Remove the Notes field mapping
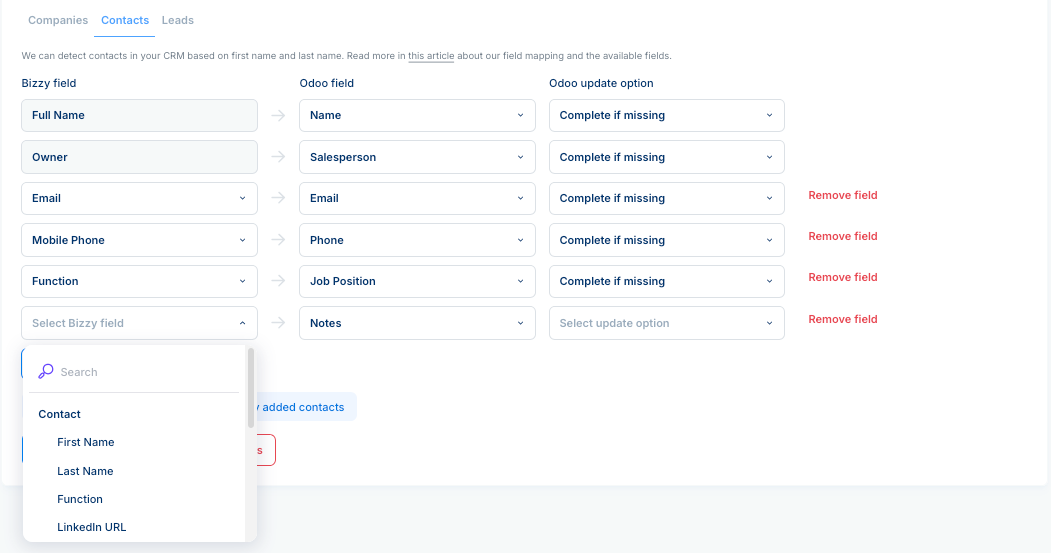This screenshot has width=1052, height=553. pyautogui.click(x=843, y=319)
